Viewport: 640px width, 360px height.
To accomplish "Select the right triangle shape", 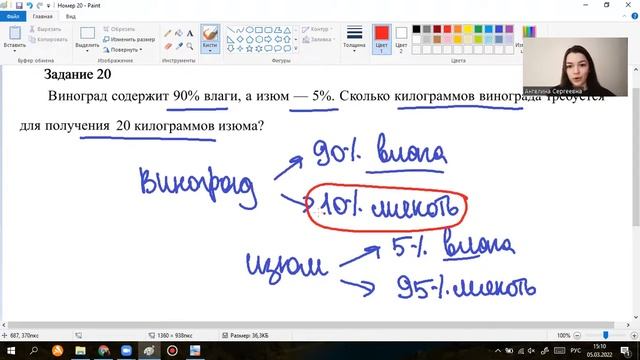I will (x=230, y=40).
